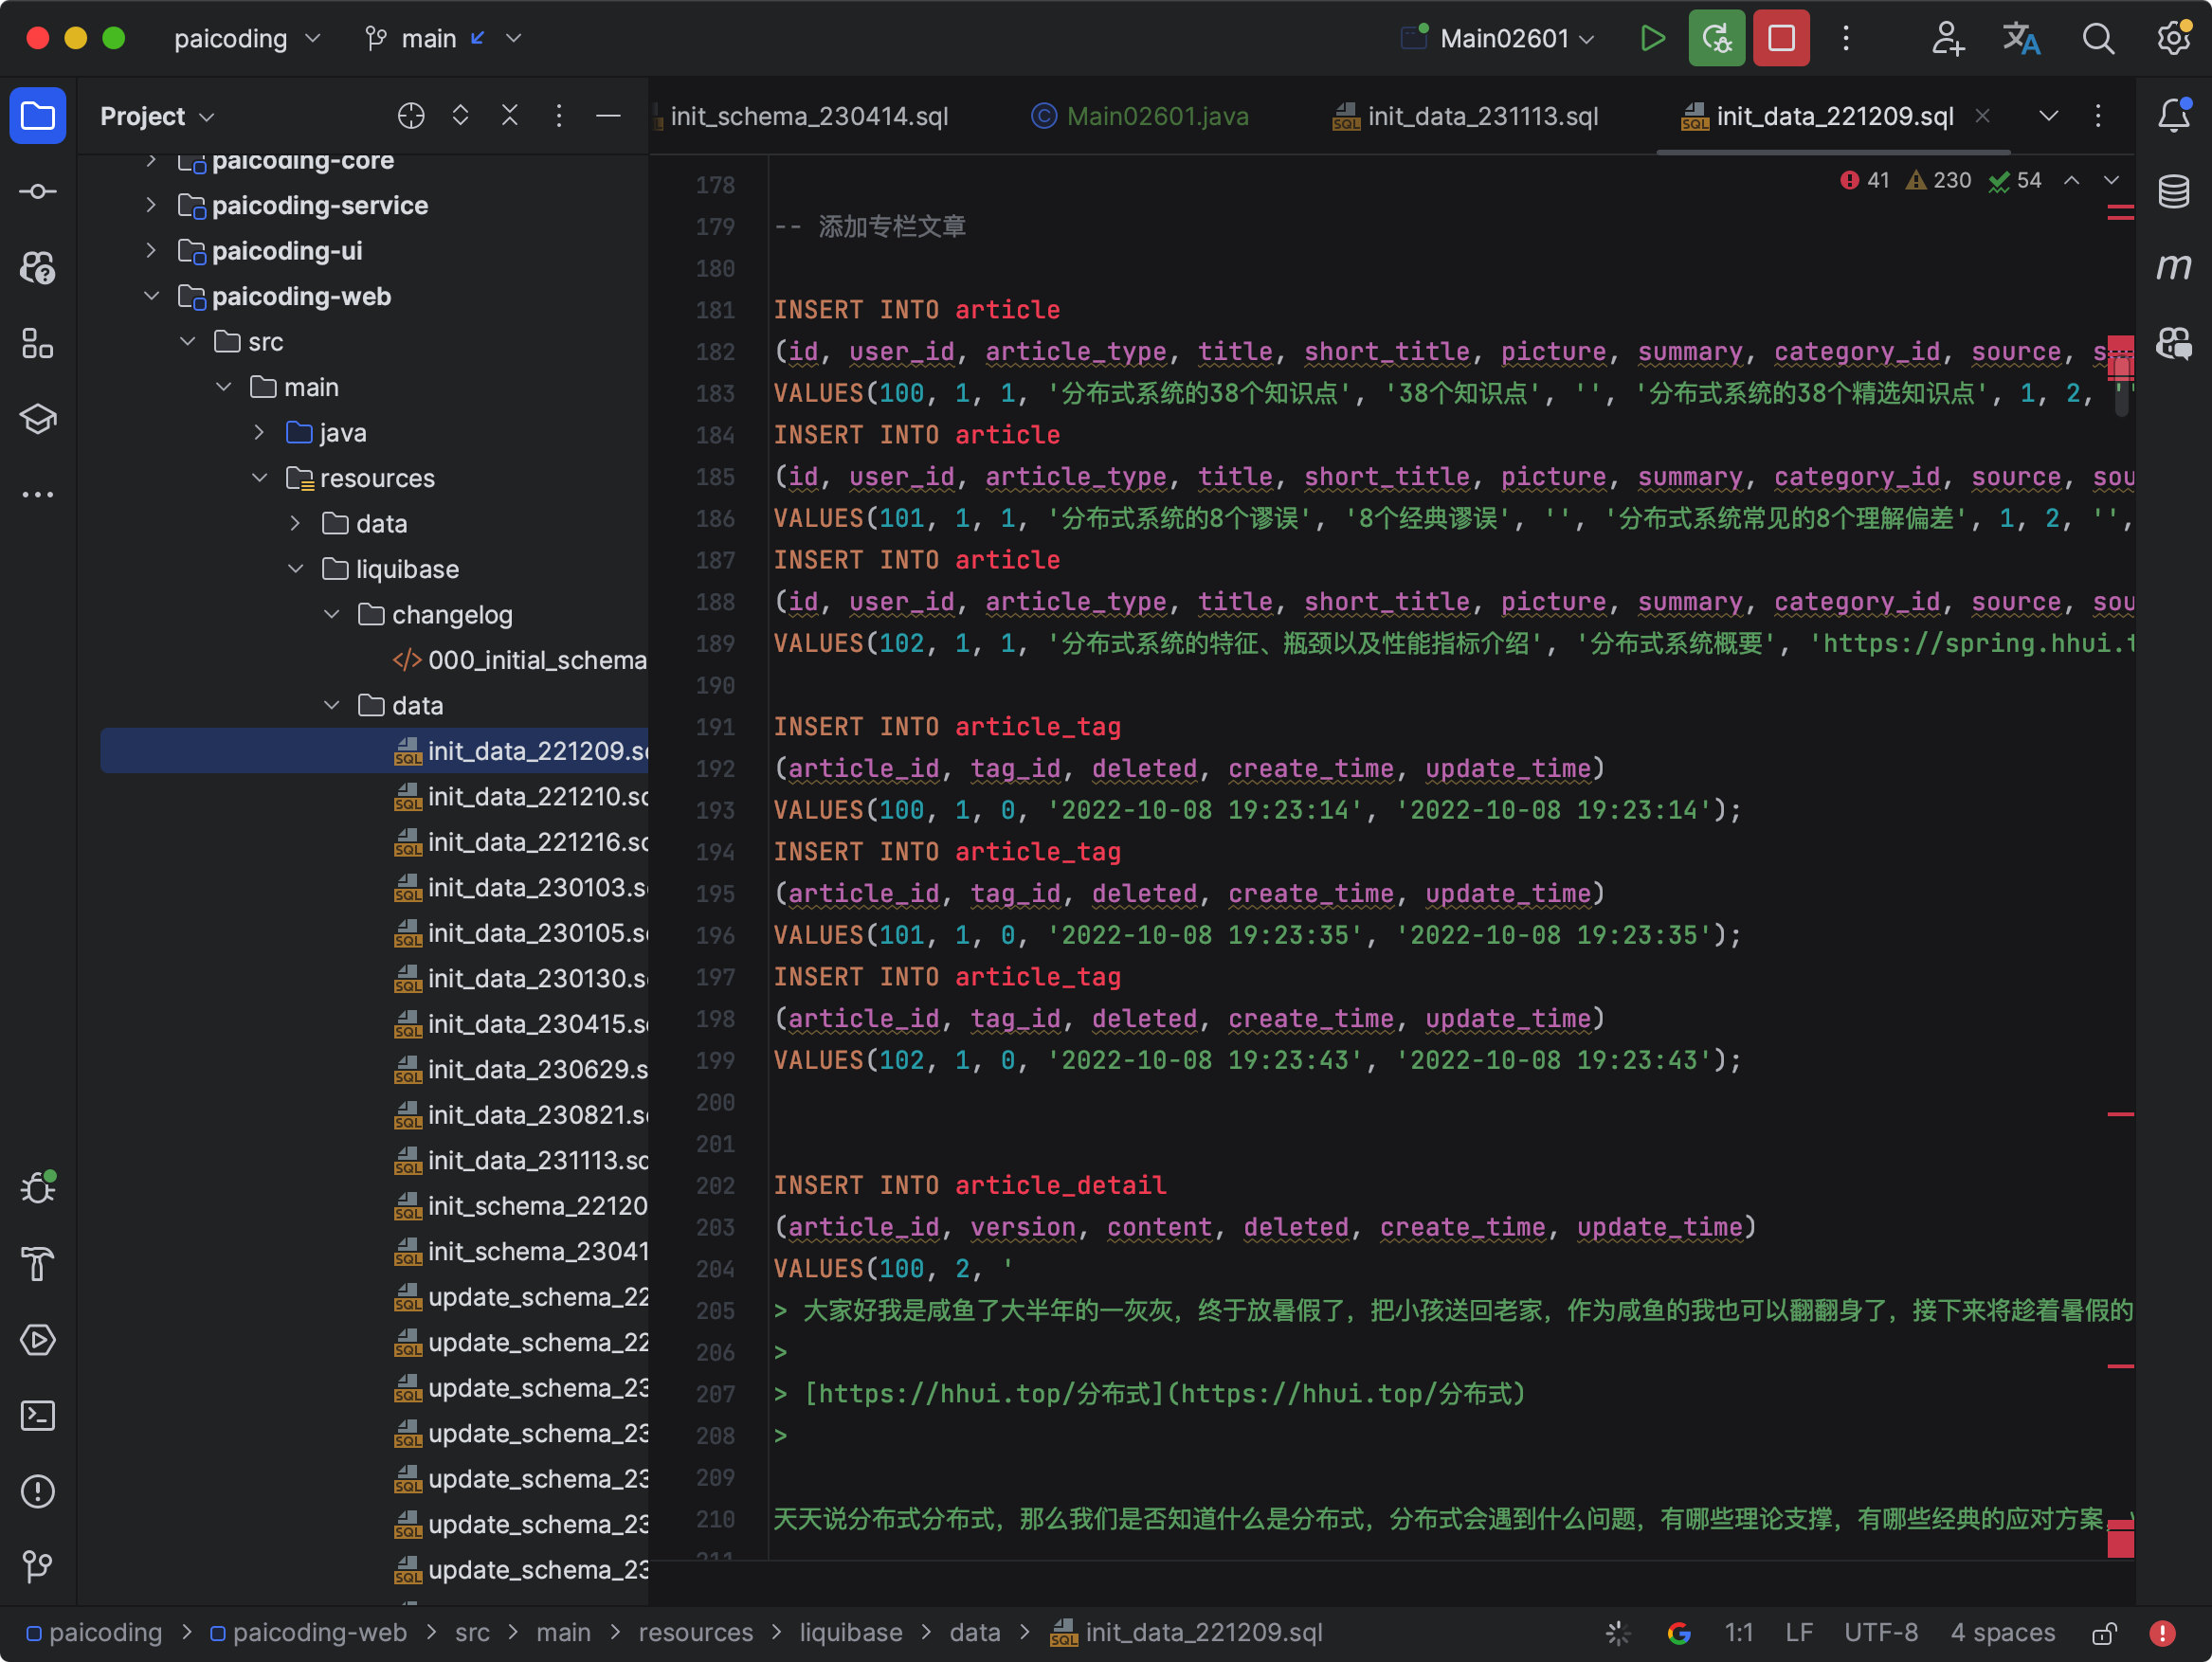Switch to init_data_231113.sql tab
This screenshot has width=2212, height=1662.
click(1481, 116)
